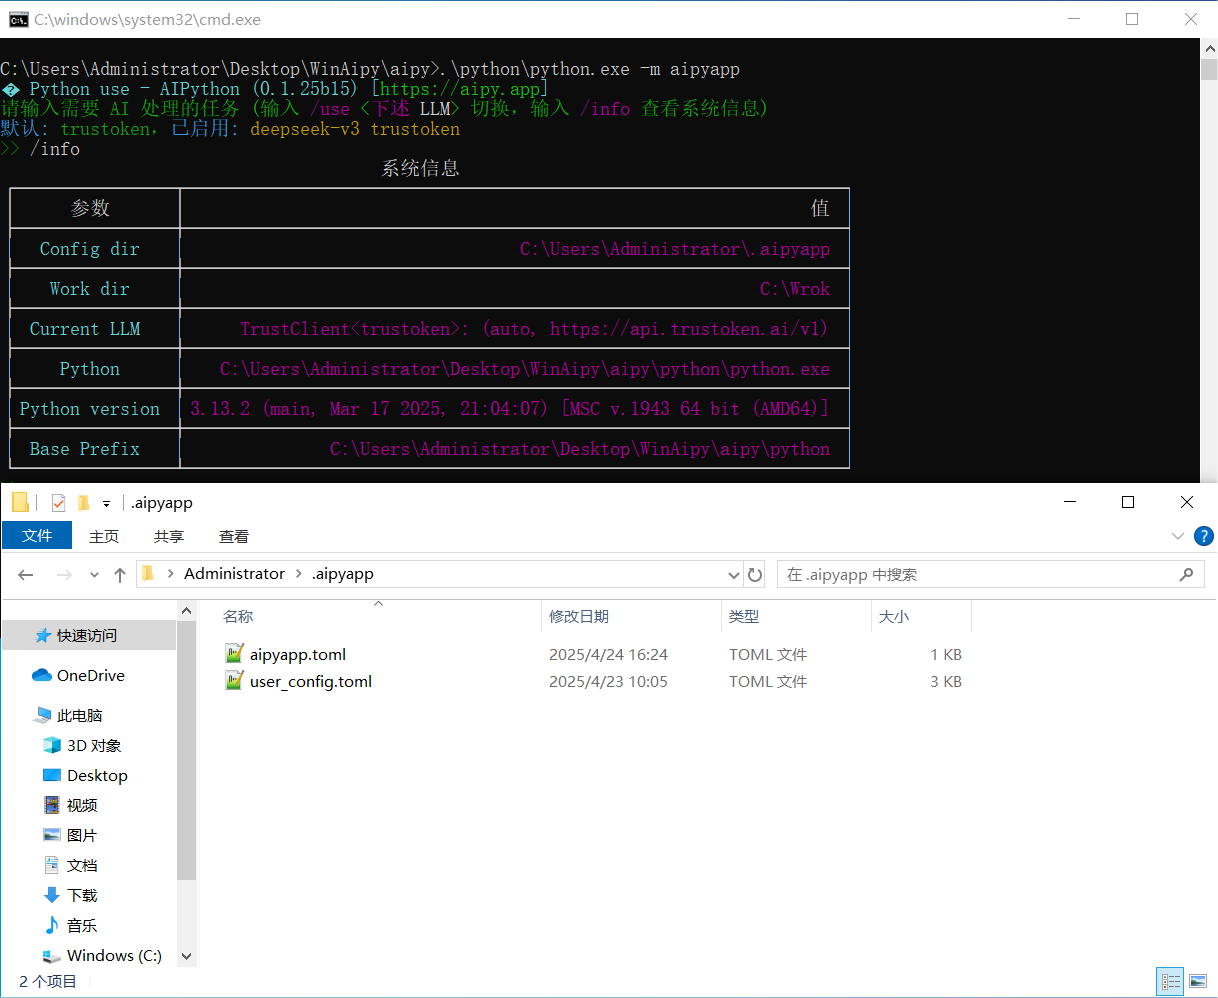Expand chevron after Administrator in address bar
The image size is (1218, 998).
click(x=298, y=573)
